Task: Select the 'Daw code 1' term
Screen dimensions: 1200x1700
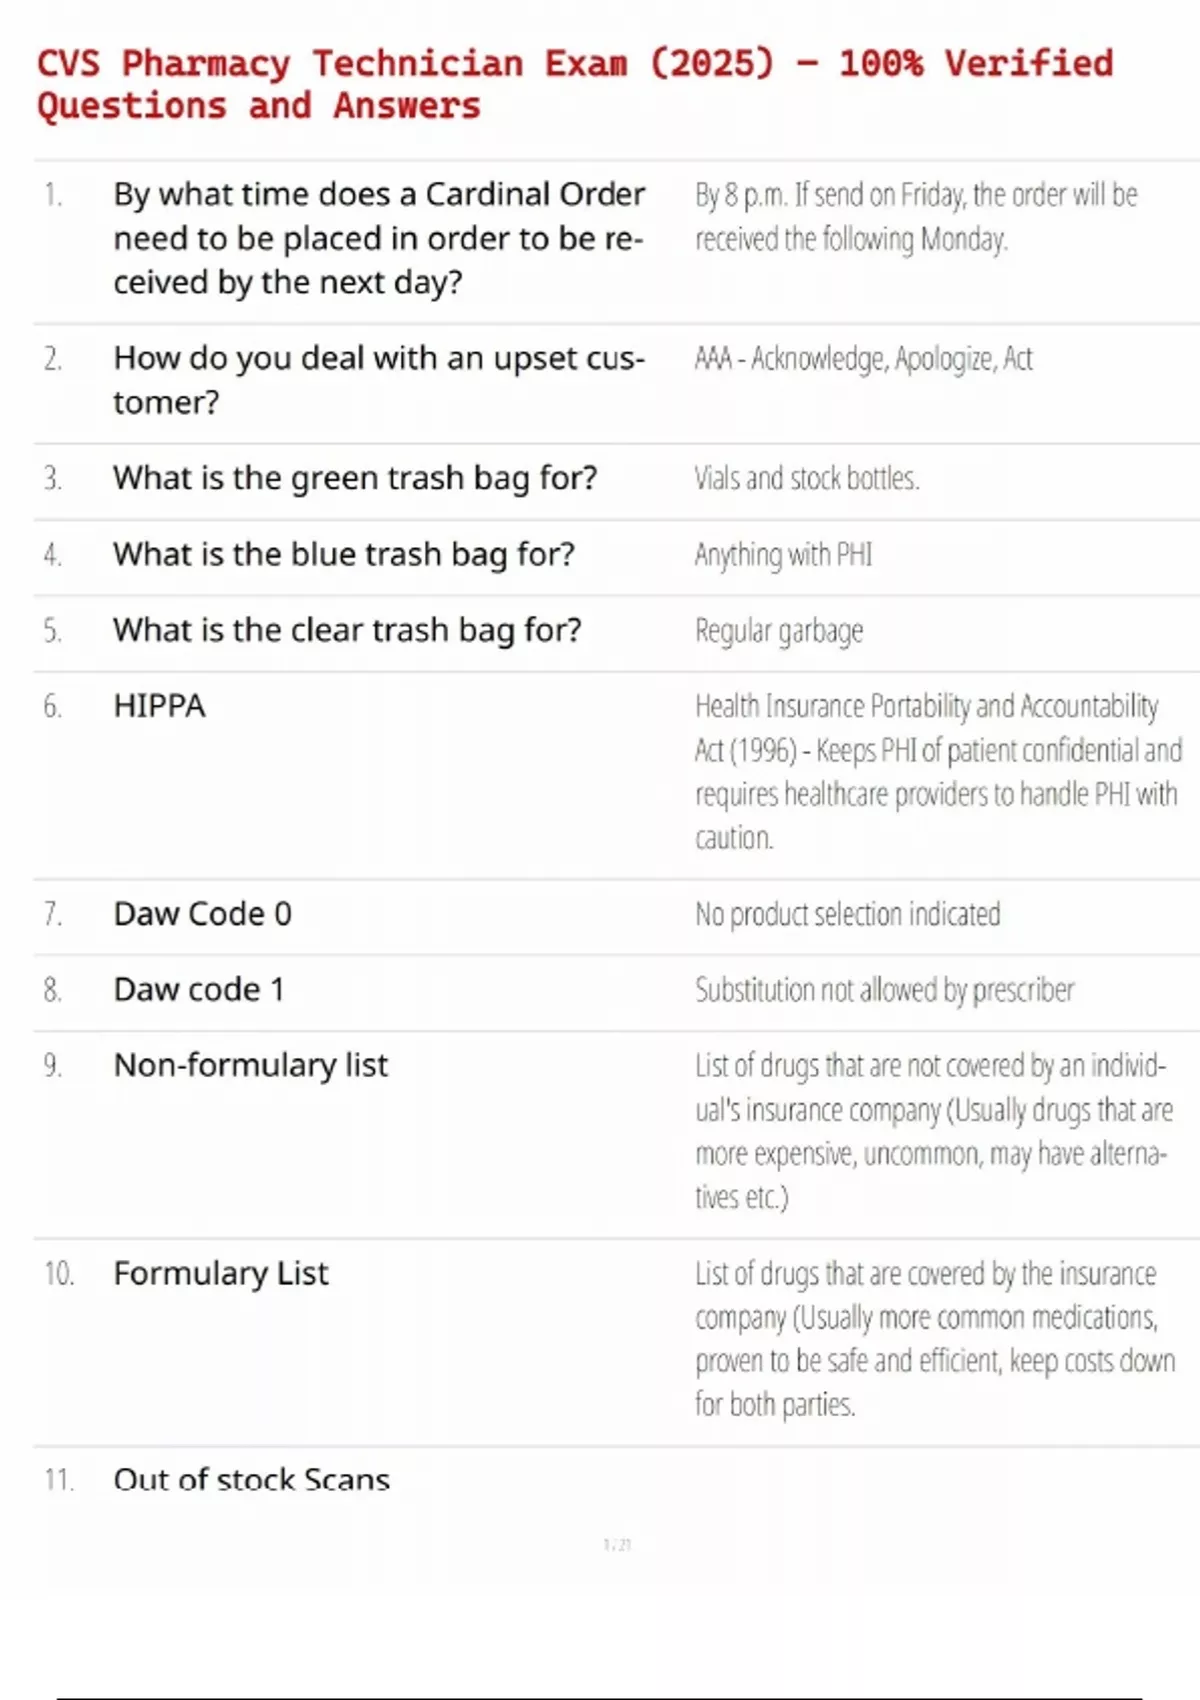Action: coord(199,990)
